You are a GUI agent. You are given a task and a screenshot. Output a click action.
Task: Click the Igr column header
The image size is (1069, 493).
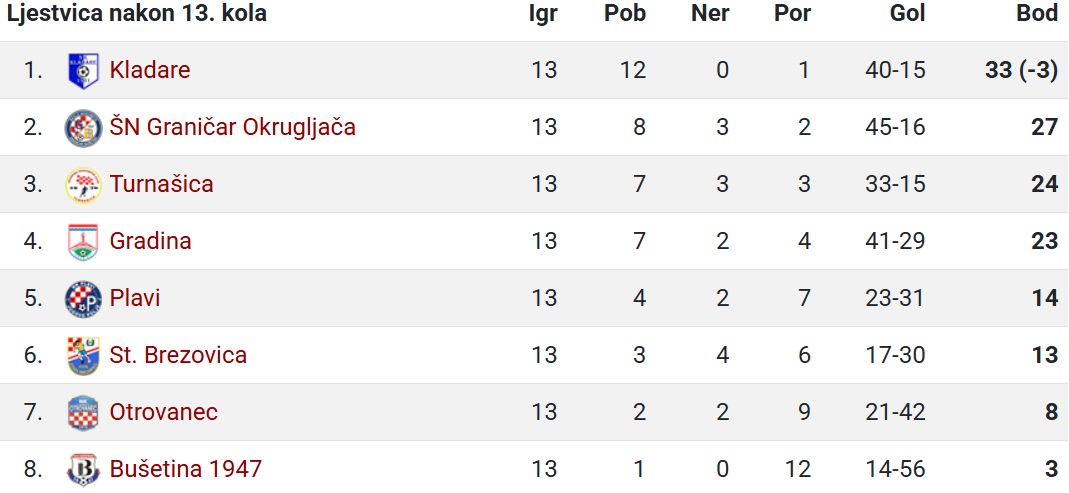[543, 14]
